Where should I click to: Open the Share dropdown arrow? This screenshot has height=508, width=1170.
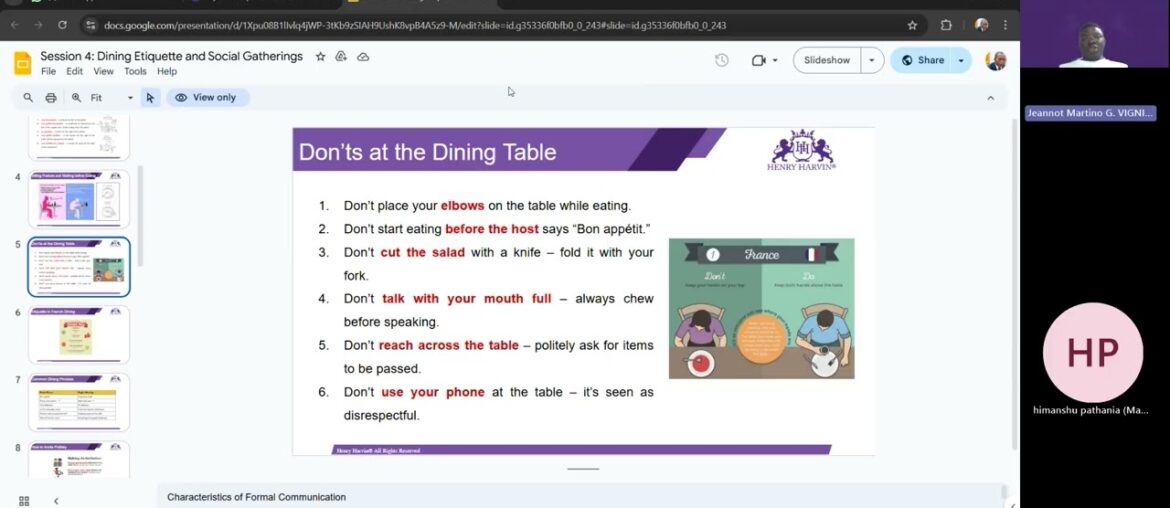coord(961,60)
